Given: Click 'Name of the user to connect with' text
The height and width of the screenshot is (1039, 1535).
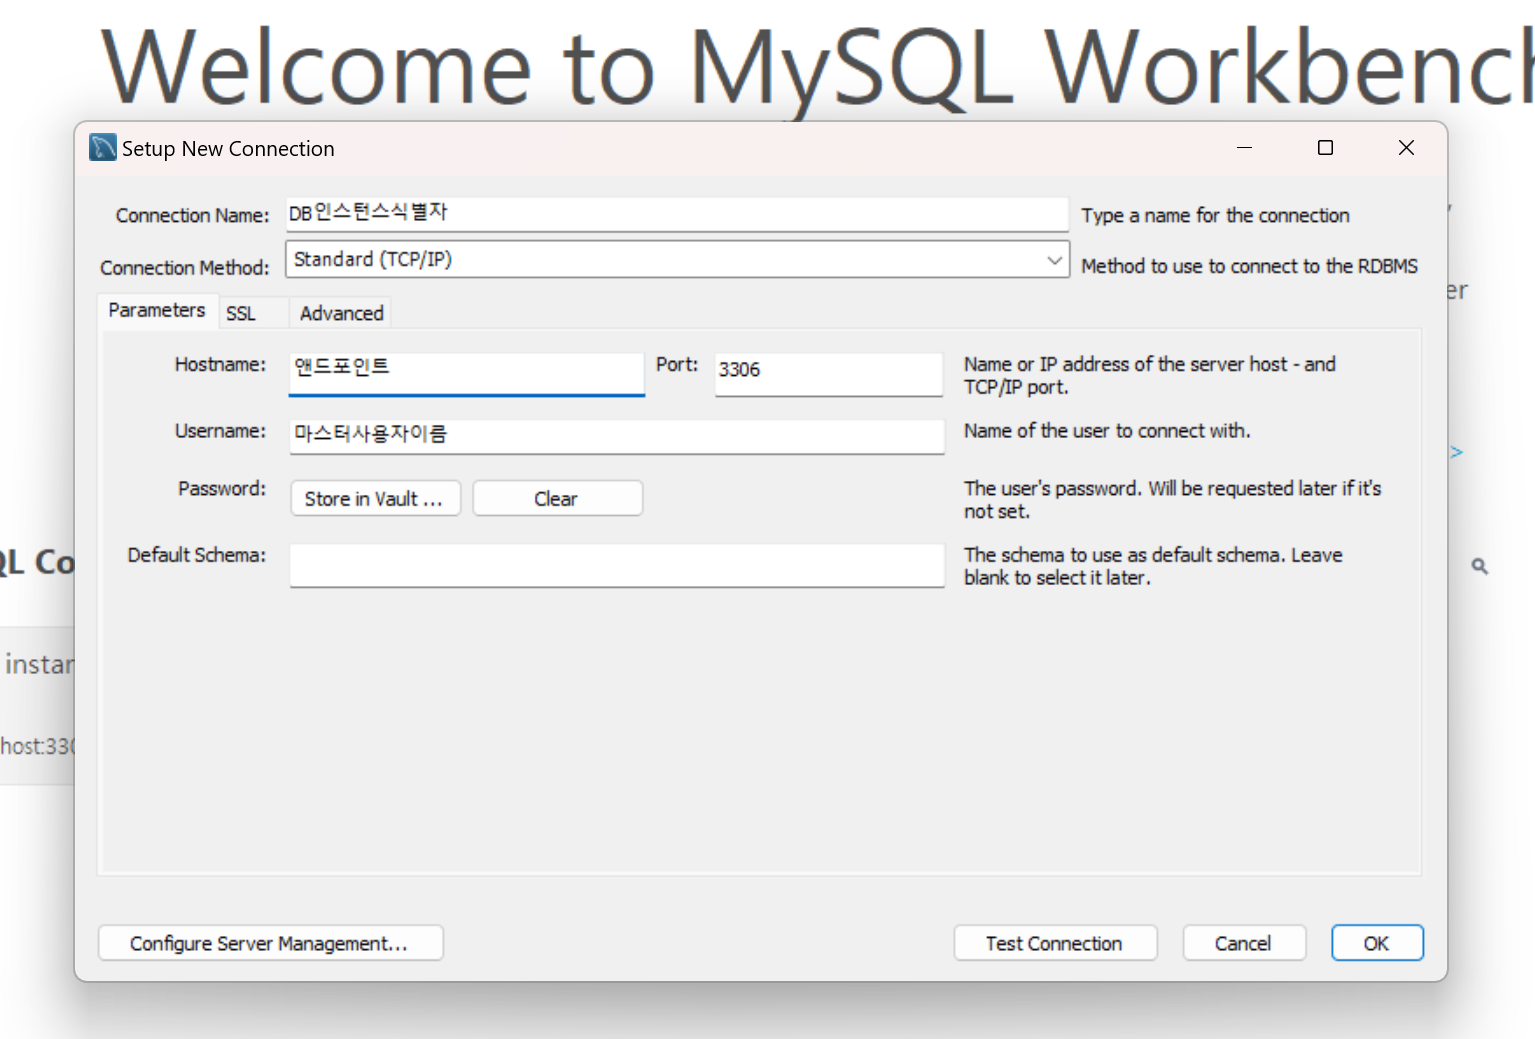Looking at the screenshot, I should point(1107,431).
